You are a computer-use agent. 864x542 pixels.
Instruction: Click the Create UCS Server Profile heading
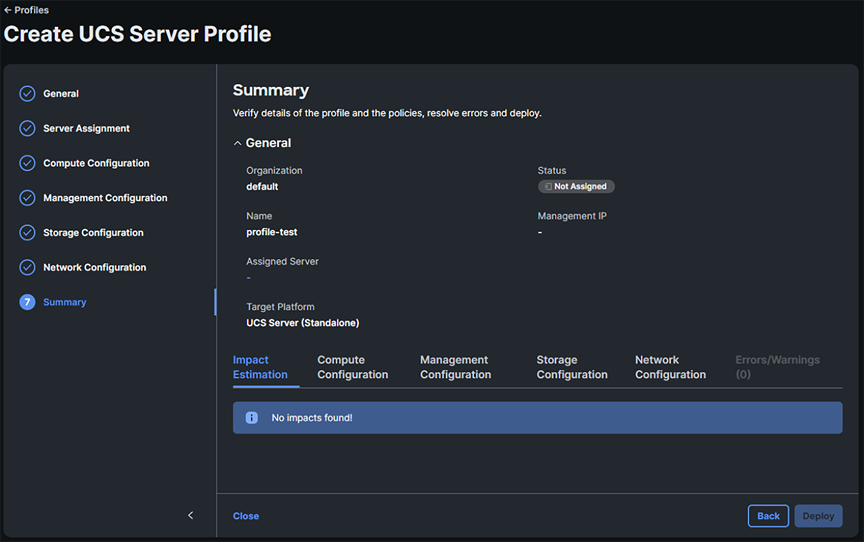[138, 34]
